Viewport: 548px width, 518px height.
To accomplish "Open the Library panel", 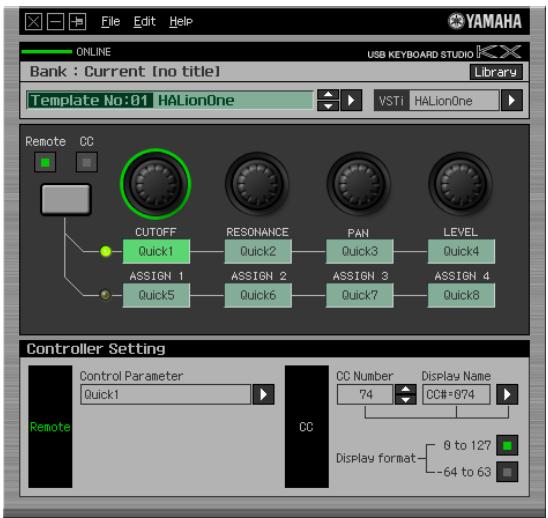I will (496, 72).
